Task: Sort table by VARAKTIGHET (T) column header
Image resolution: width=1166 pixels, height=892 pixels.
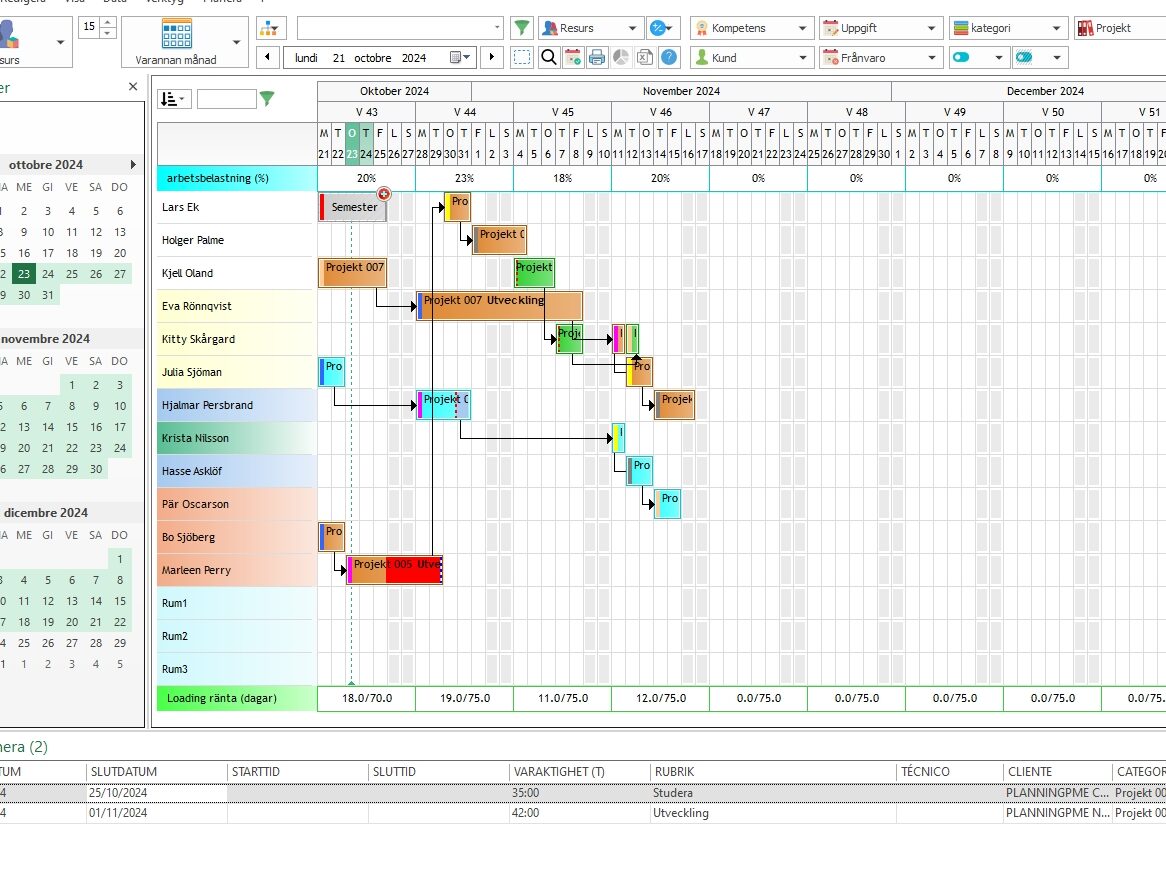Action: (579, 772)
